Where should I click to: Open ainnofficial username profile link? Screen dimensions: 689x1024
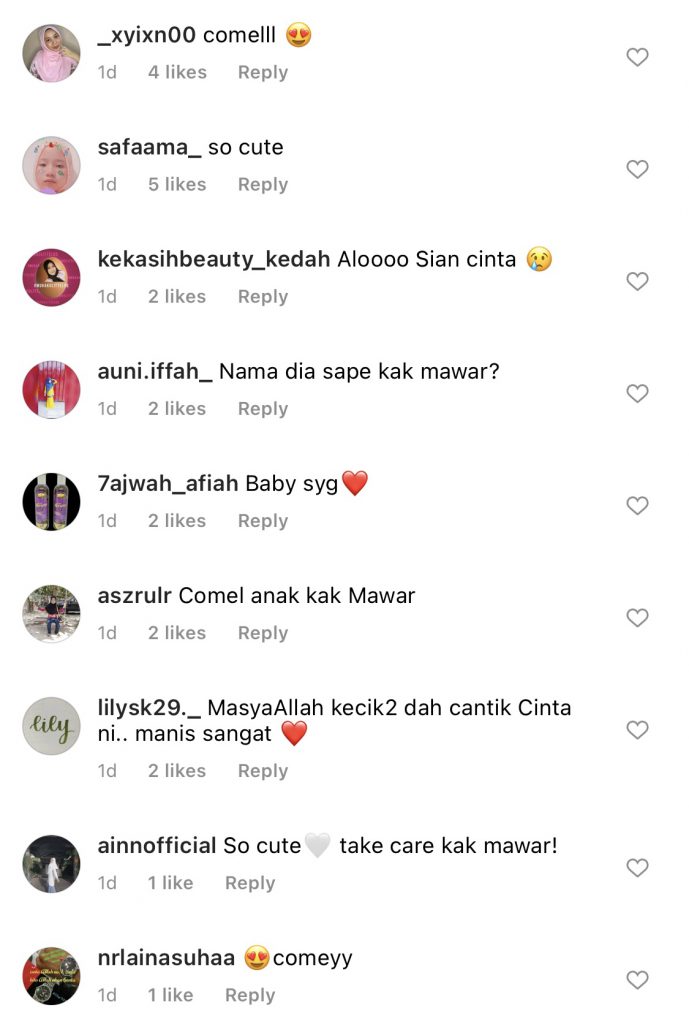tap(157, 846)
